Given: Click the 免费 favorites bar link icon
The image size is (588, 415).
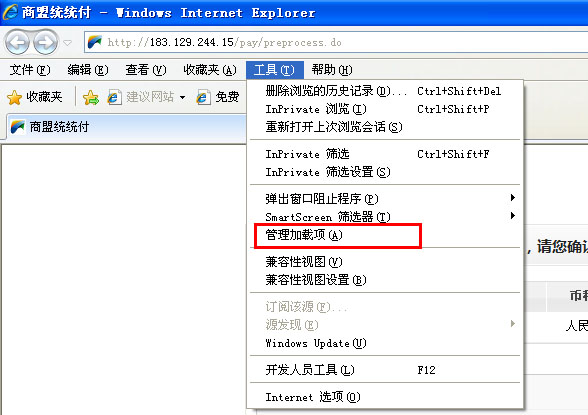Looking at the screenshot, I should pyautogui.click(x=203, y=97).
